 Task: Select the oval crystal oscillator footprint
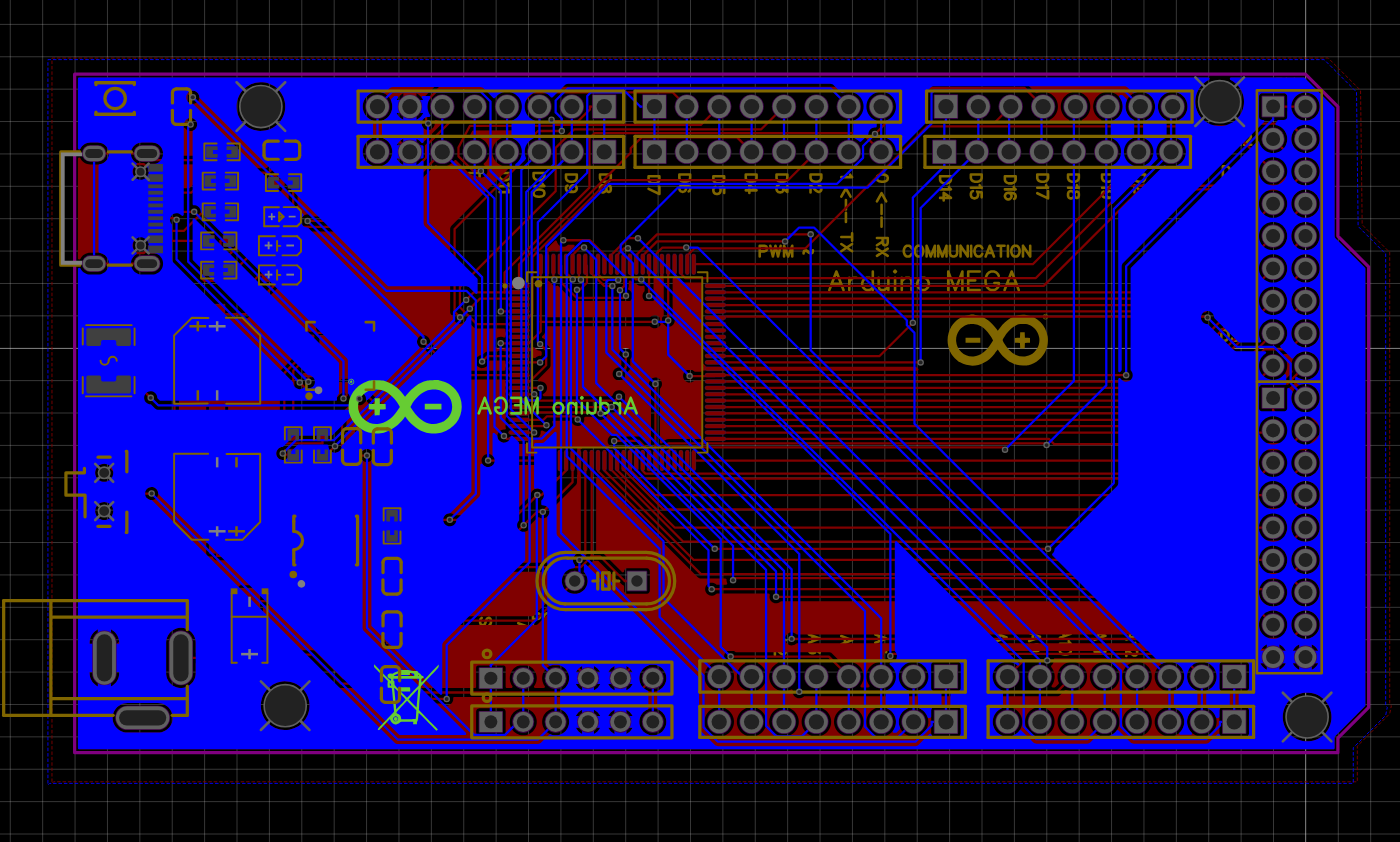tap(606, 581)
